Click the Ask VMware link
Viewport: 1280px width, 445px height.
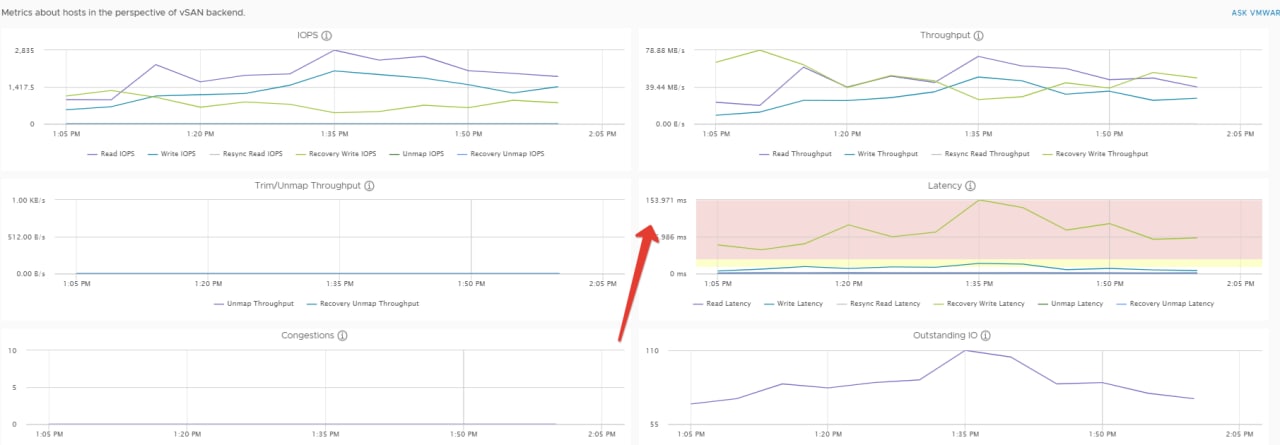coord(1257,13)
